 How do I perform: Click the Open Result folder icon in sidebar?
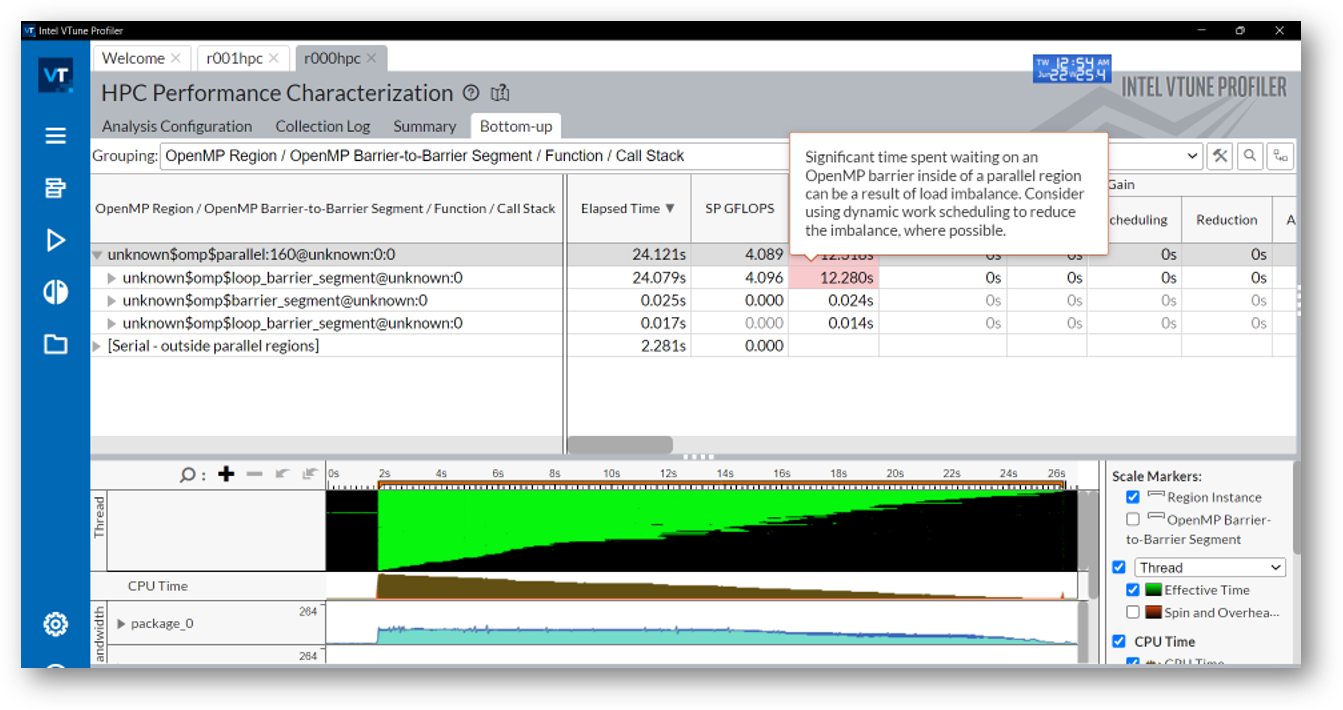(x=56, y=344)
